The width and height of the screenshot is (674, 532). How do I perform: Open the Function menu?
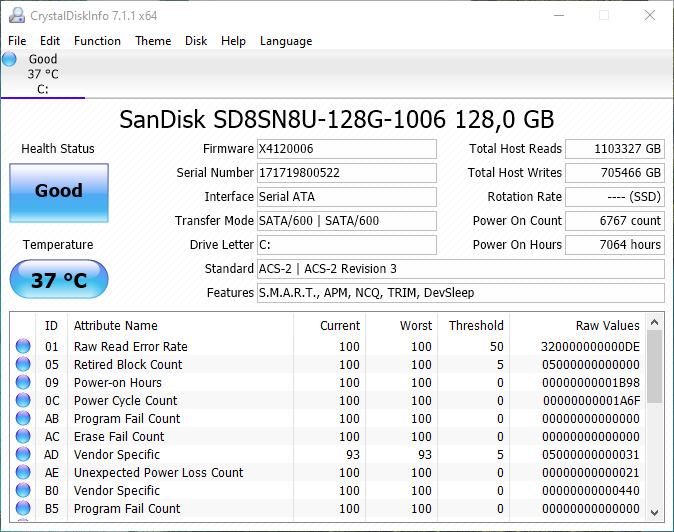[97, 41]
